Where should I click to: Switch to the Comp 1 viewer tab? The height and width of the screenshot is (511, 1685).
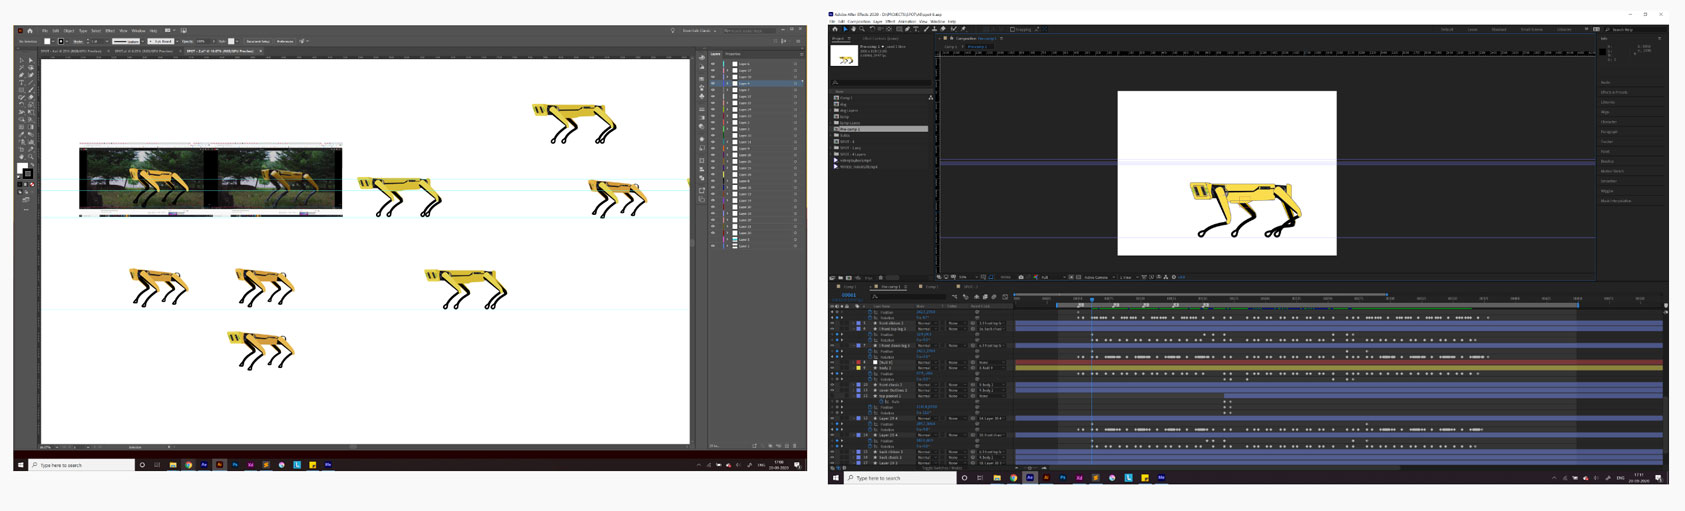pyautogui.click(x=950, y=46)
